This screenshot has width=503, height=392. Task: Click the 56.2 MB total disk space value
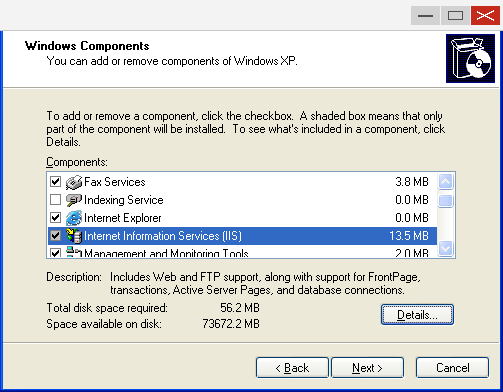pyautogui.click(x=240, y=308)
